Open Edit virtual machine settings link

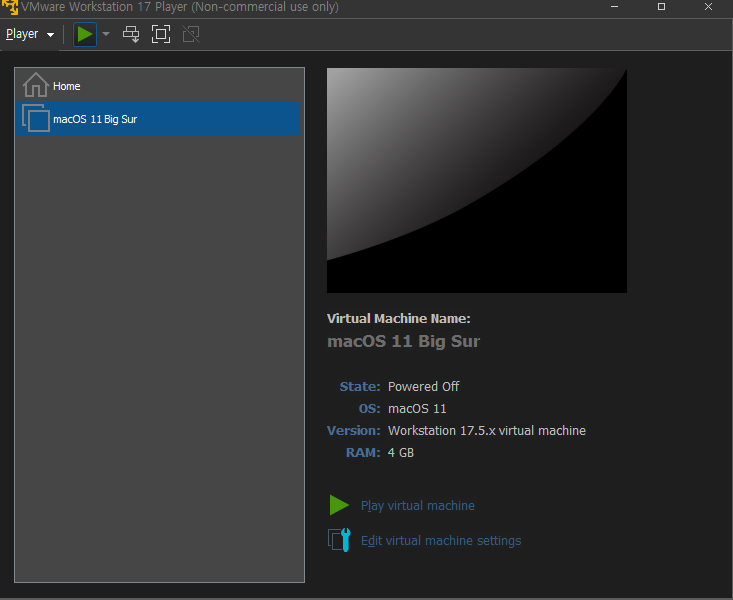click(x=441, y=541)
